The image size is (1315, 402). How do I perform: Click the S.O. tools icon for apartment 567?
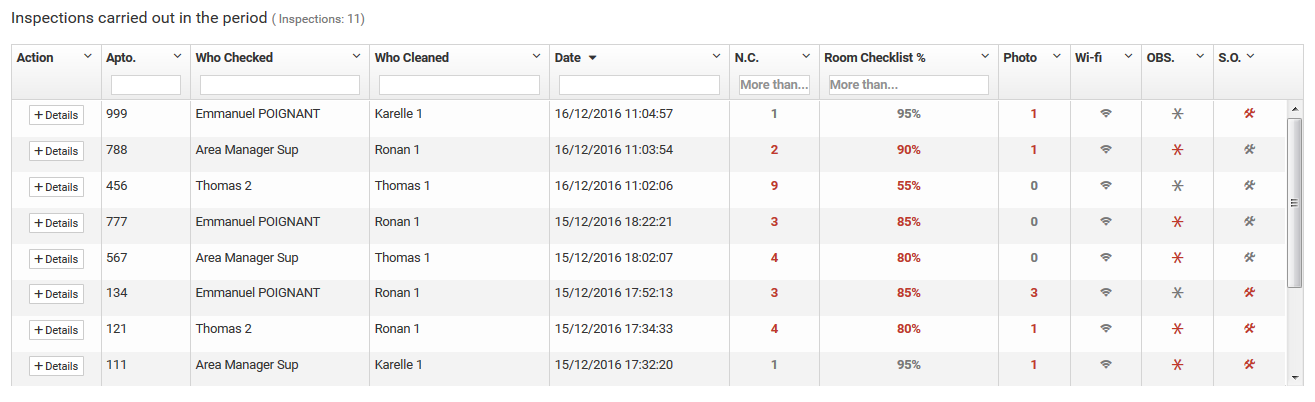(x=1249, y=258)
